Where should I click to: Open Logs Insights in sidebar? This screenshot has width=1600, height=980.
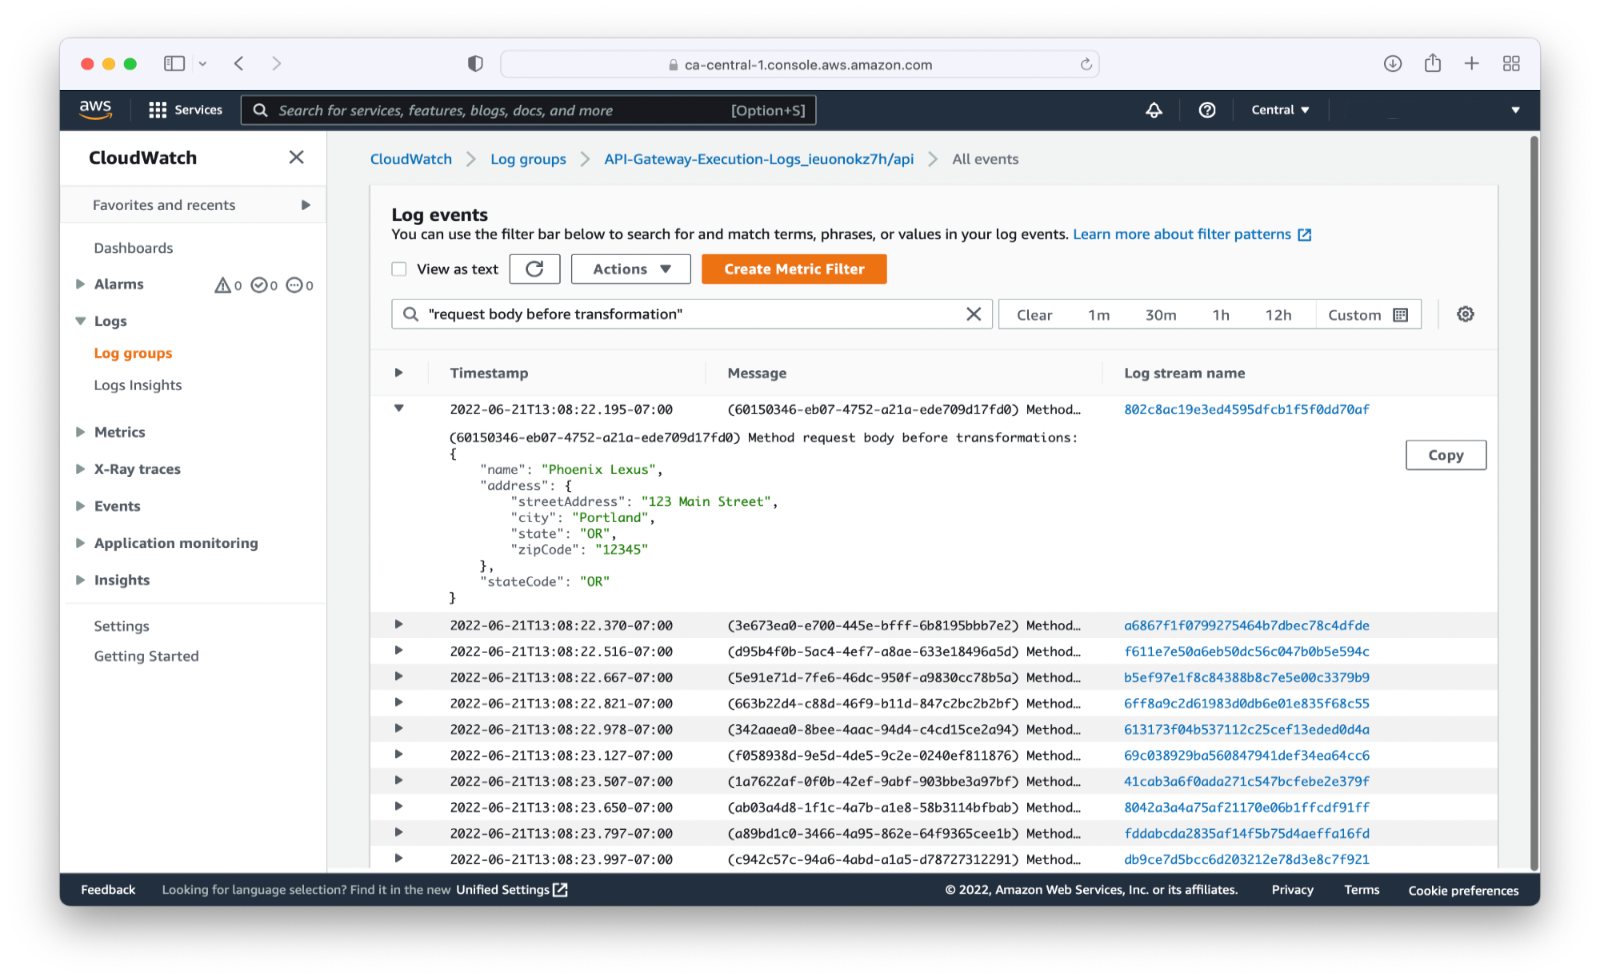tap(138, 385)
